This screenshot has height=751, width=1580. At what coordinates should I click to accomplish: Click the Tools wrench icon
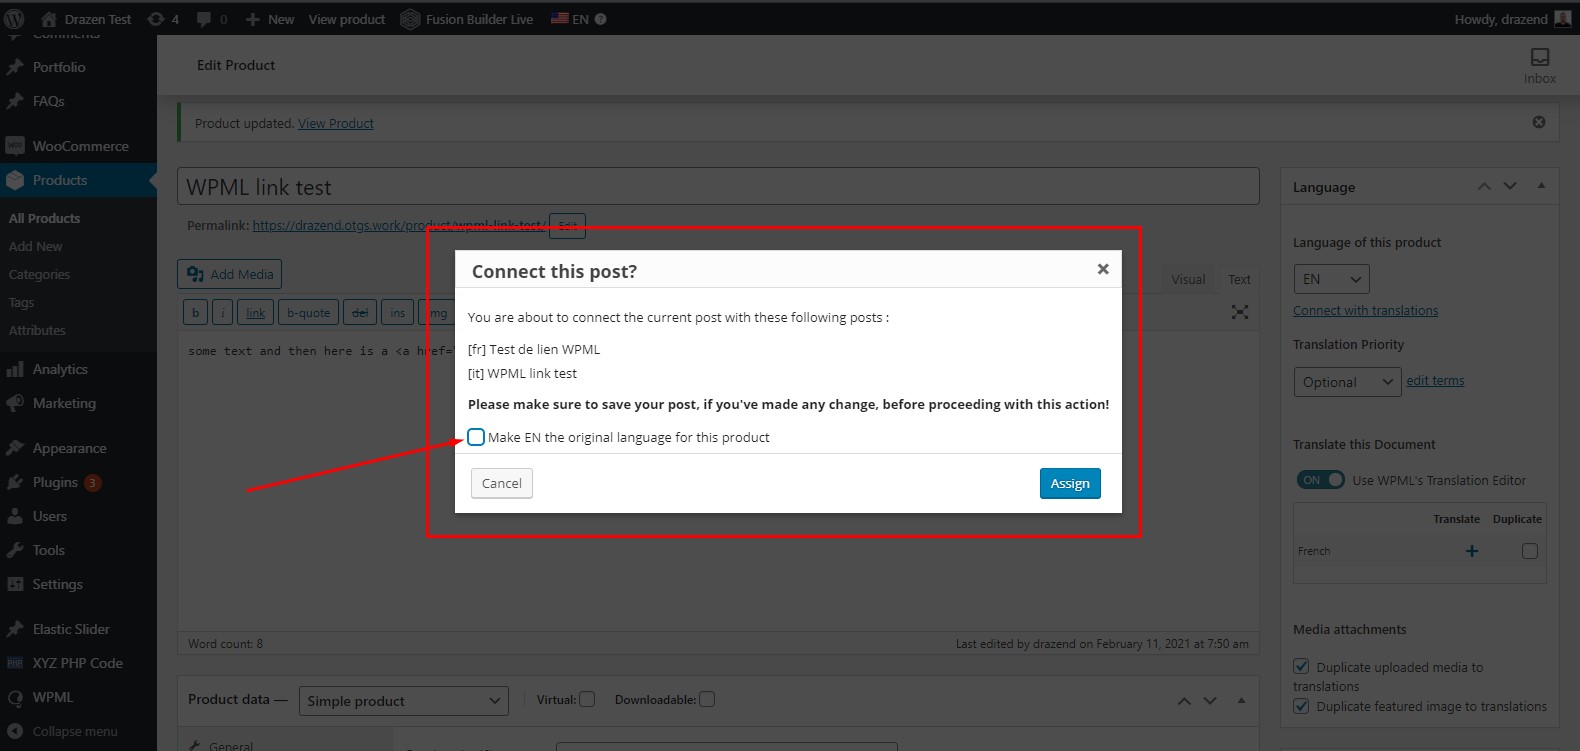point(15,550)
